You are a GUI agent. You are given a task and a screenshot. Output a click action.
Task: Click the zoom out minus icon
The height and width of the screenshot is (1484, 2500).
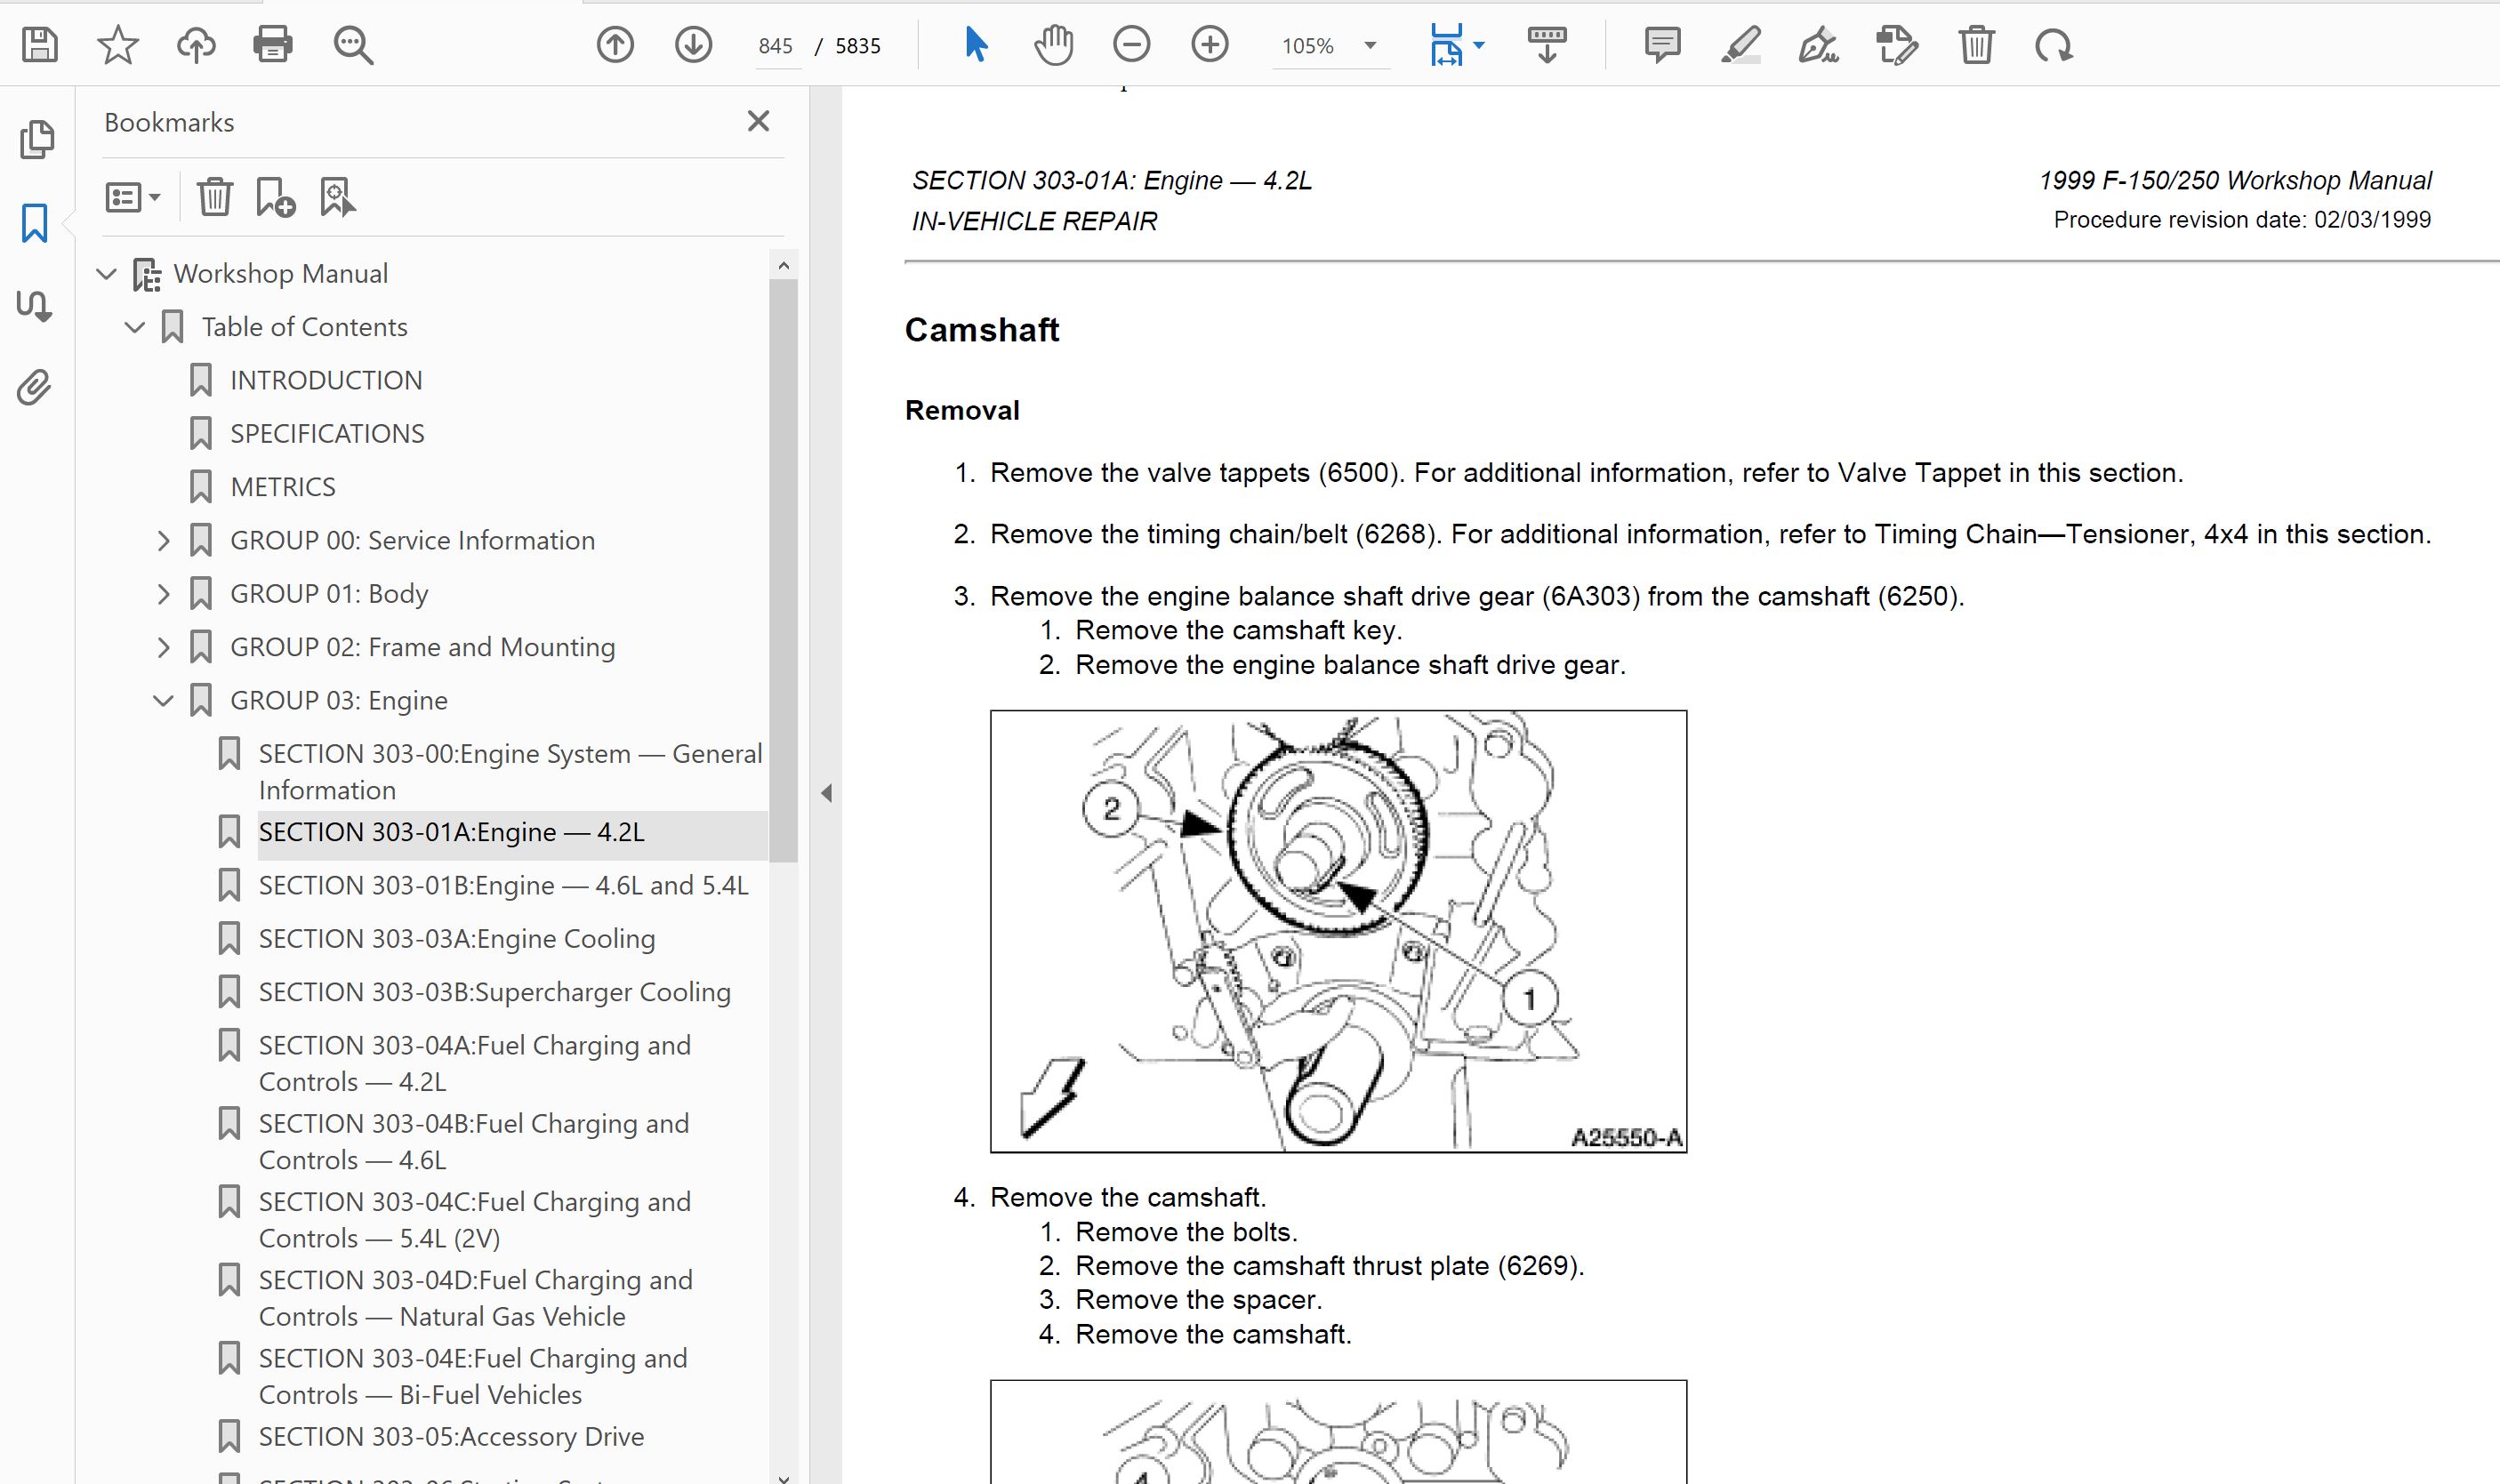(1131, 45)
